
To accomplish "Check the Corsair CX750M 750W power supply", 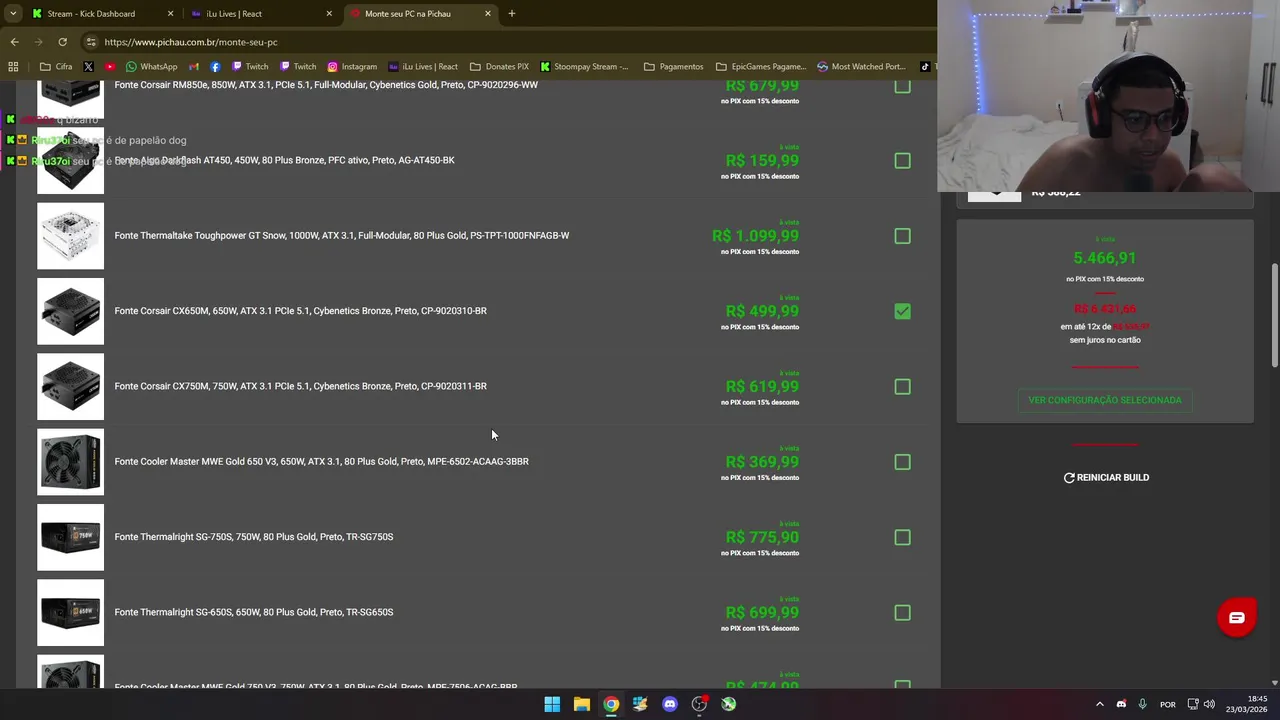I will pos(902,387).
